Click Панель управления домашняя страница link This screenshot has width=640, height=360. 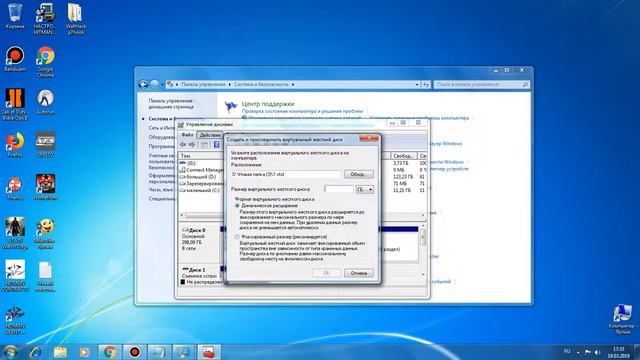coord(171,104)
